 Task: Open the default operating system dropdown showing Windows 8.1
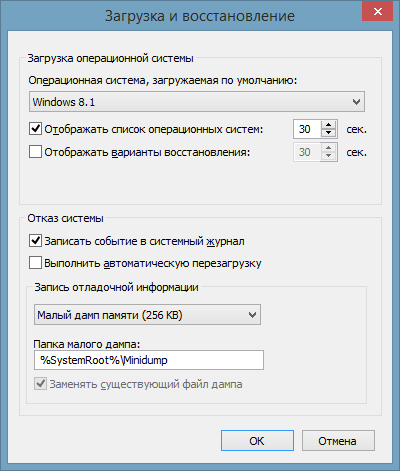(x=197, y=102)
